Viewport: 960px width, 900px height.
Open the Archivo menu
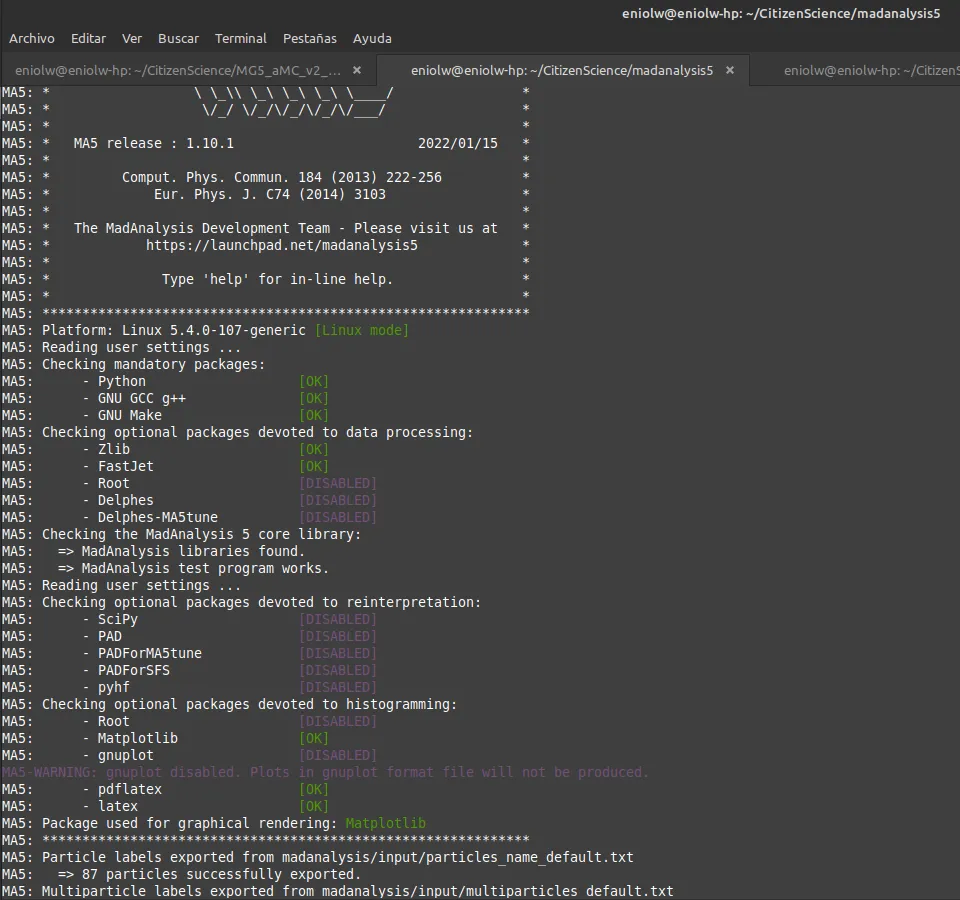[x=32, y=39]
